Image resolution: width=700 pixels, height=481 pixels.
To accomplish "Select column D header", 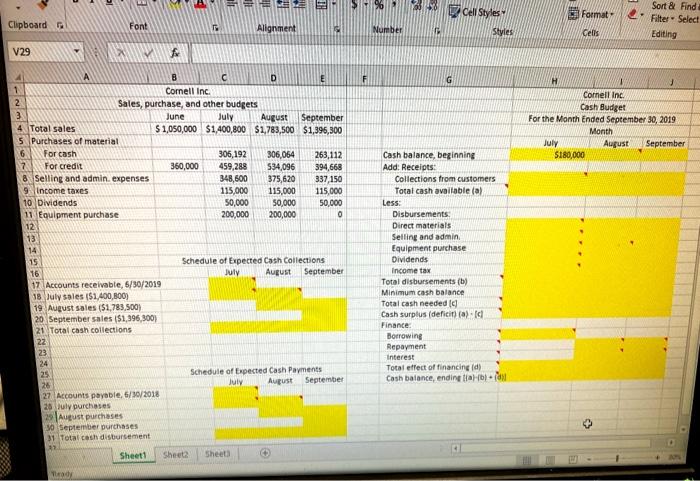I will pos(273,78).
